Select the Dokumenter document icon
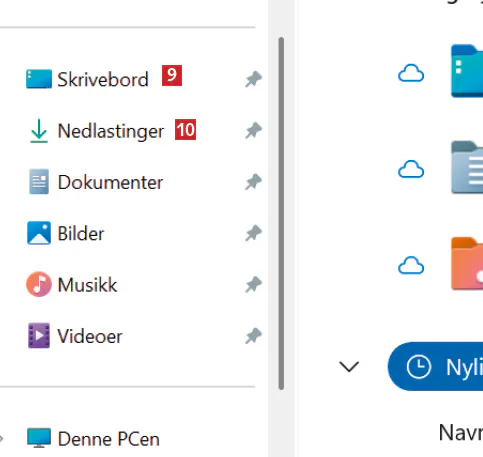This screenshot has width=483, height=457. (x=39, y=182)
